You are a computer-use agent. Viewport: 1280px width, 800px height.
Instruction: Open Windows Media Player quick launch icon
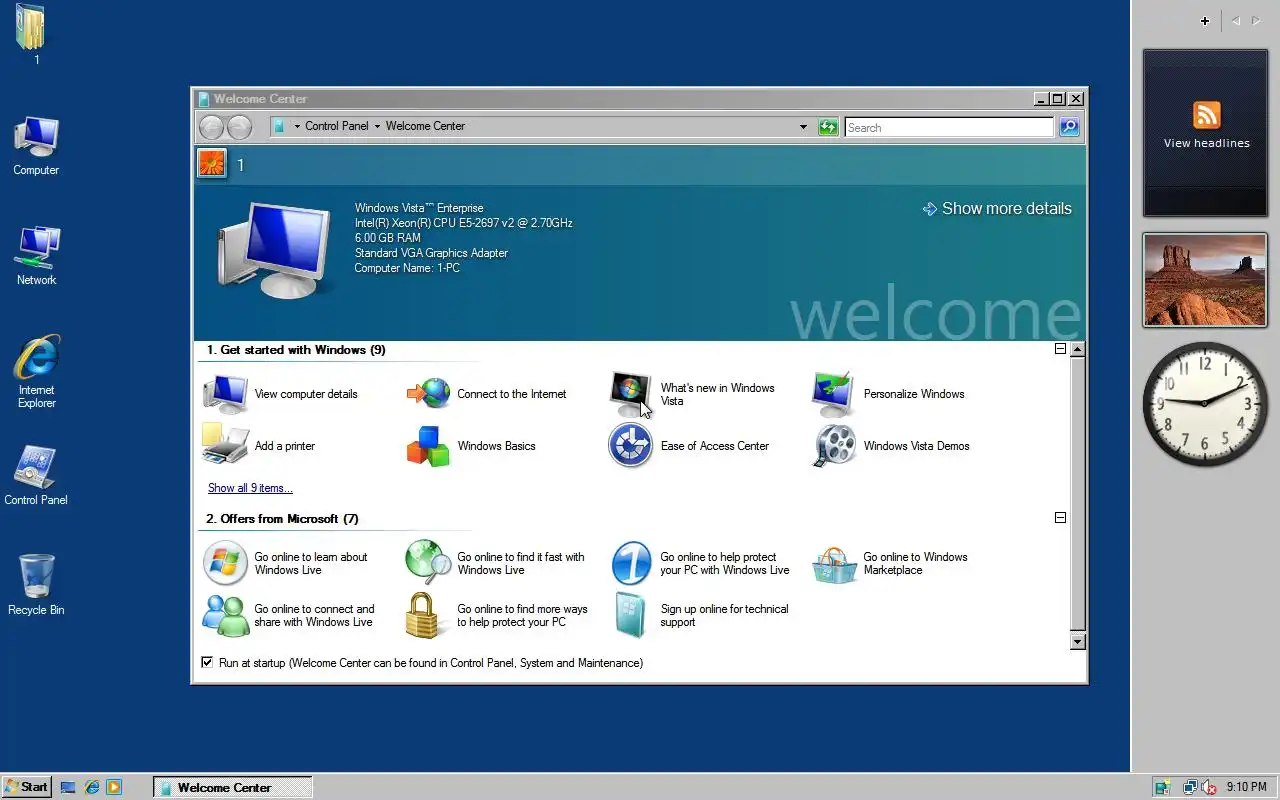(x=114, y=787)
